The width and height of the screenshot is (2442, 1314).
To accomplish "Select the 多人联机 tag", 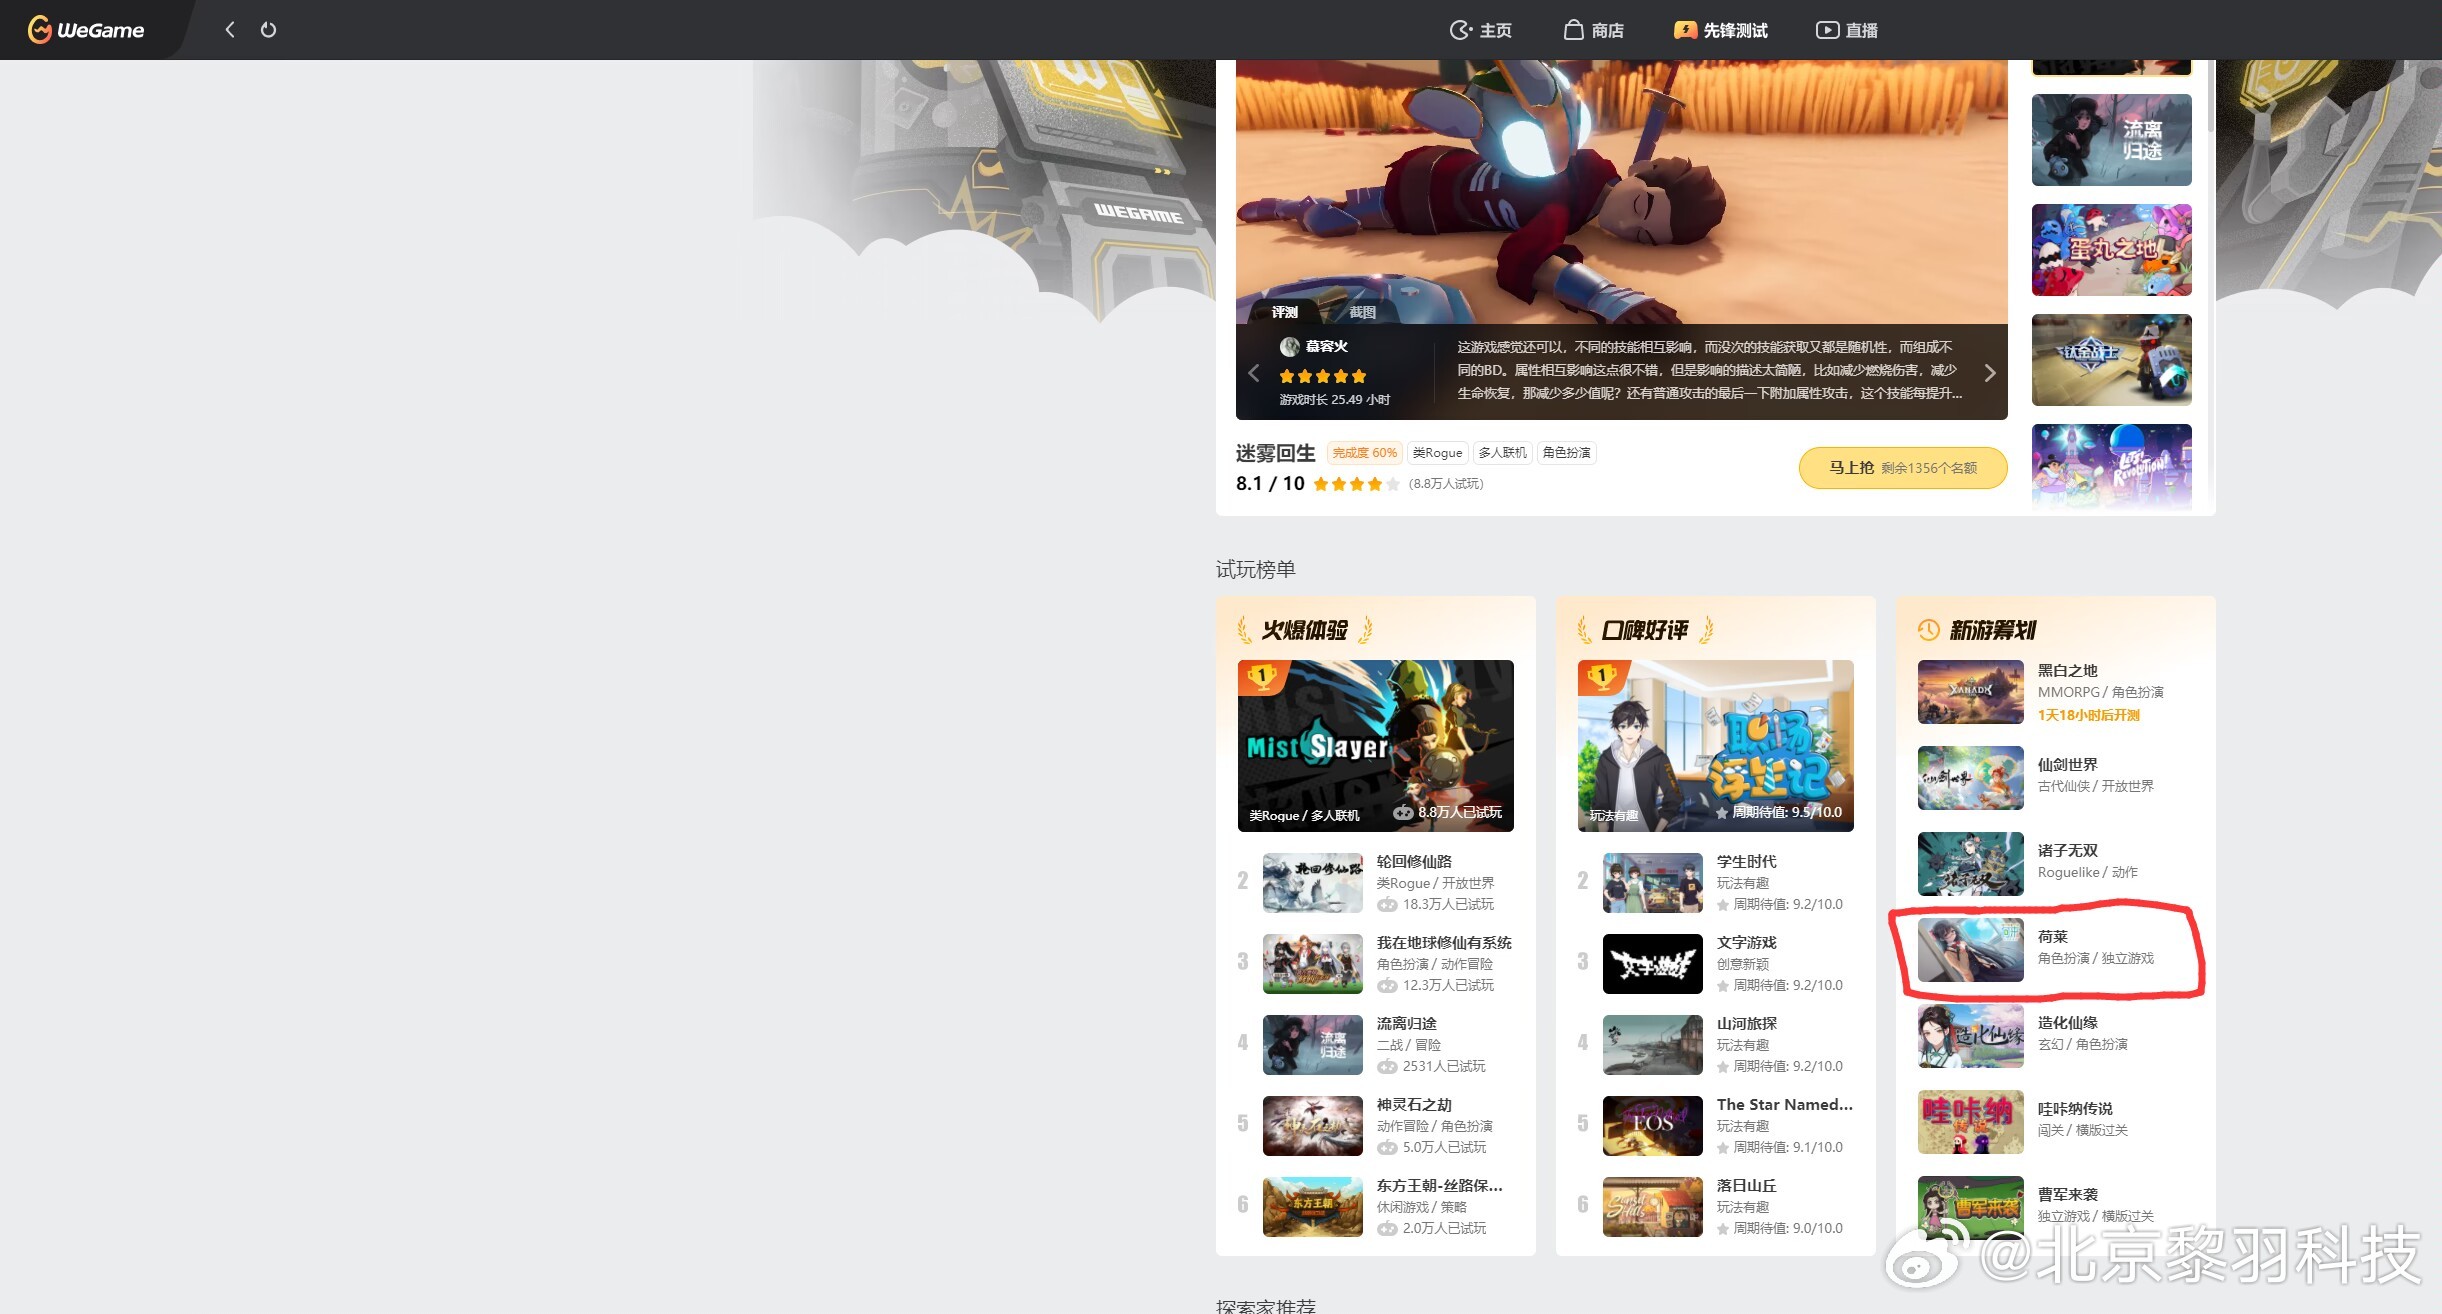I will 1502,453.
